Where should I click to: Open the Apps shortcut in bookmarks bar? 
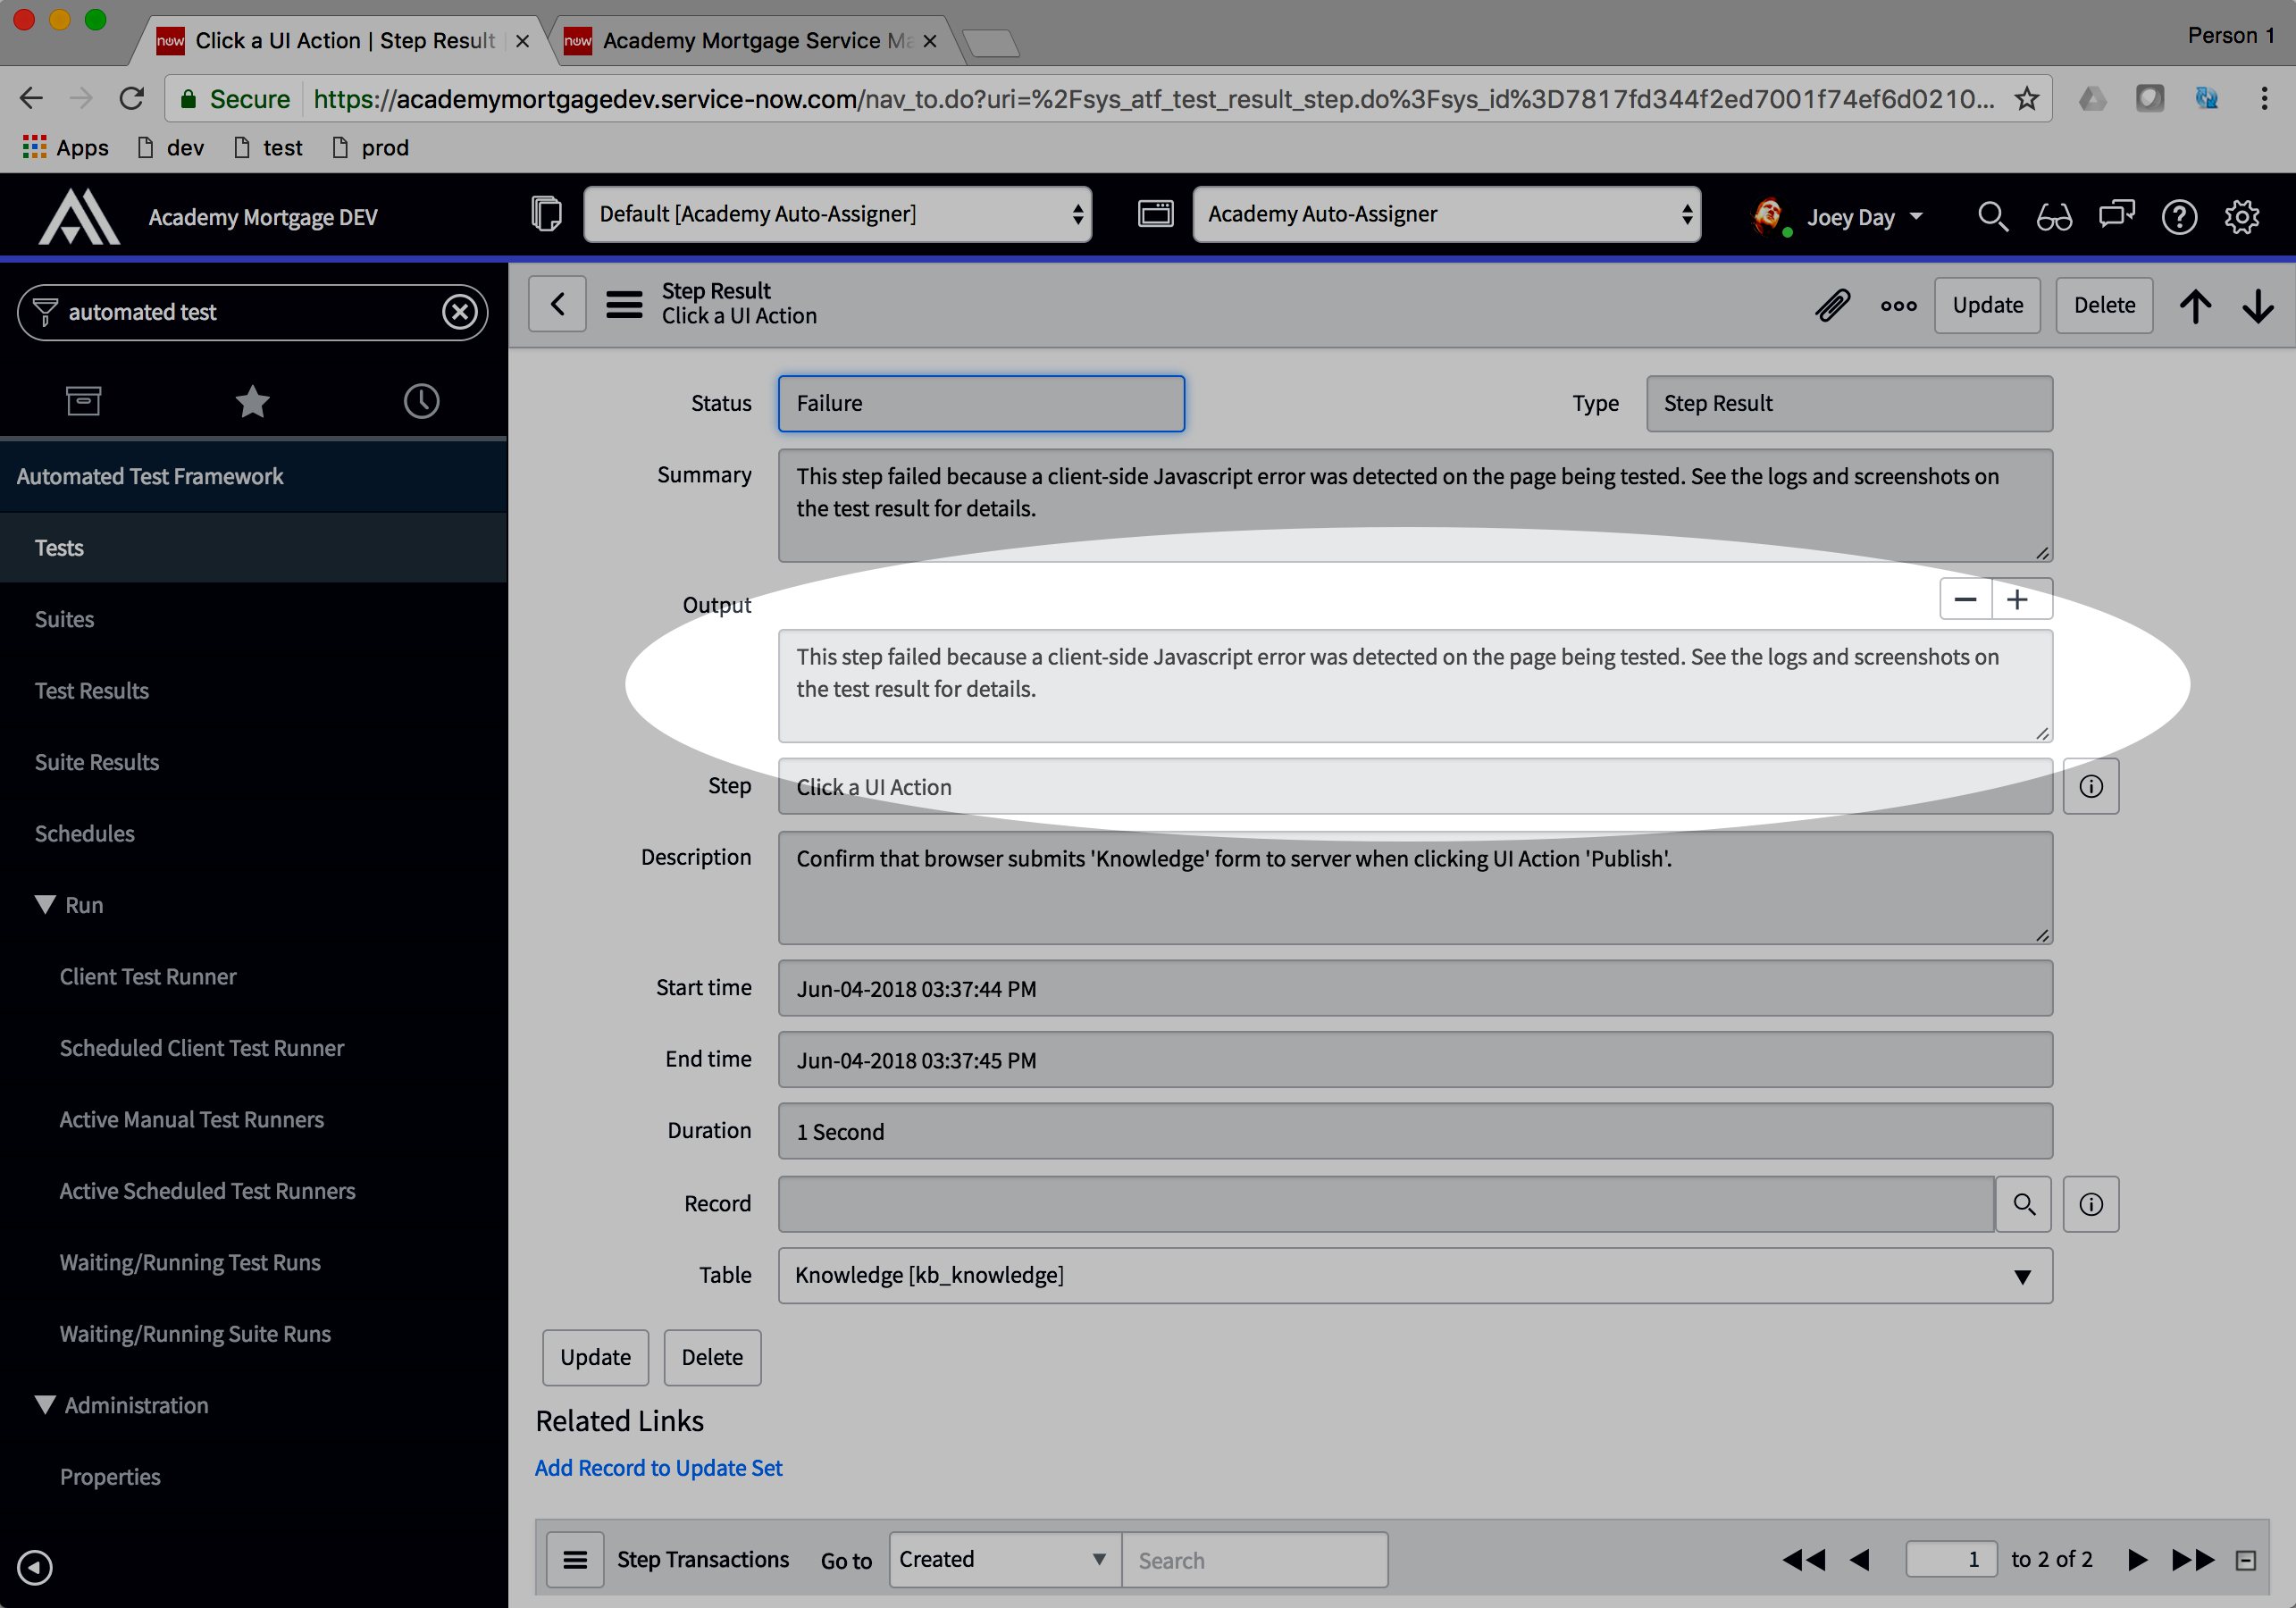click(65, 147)
